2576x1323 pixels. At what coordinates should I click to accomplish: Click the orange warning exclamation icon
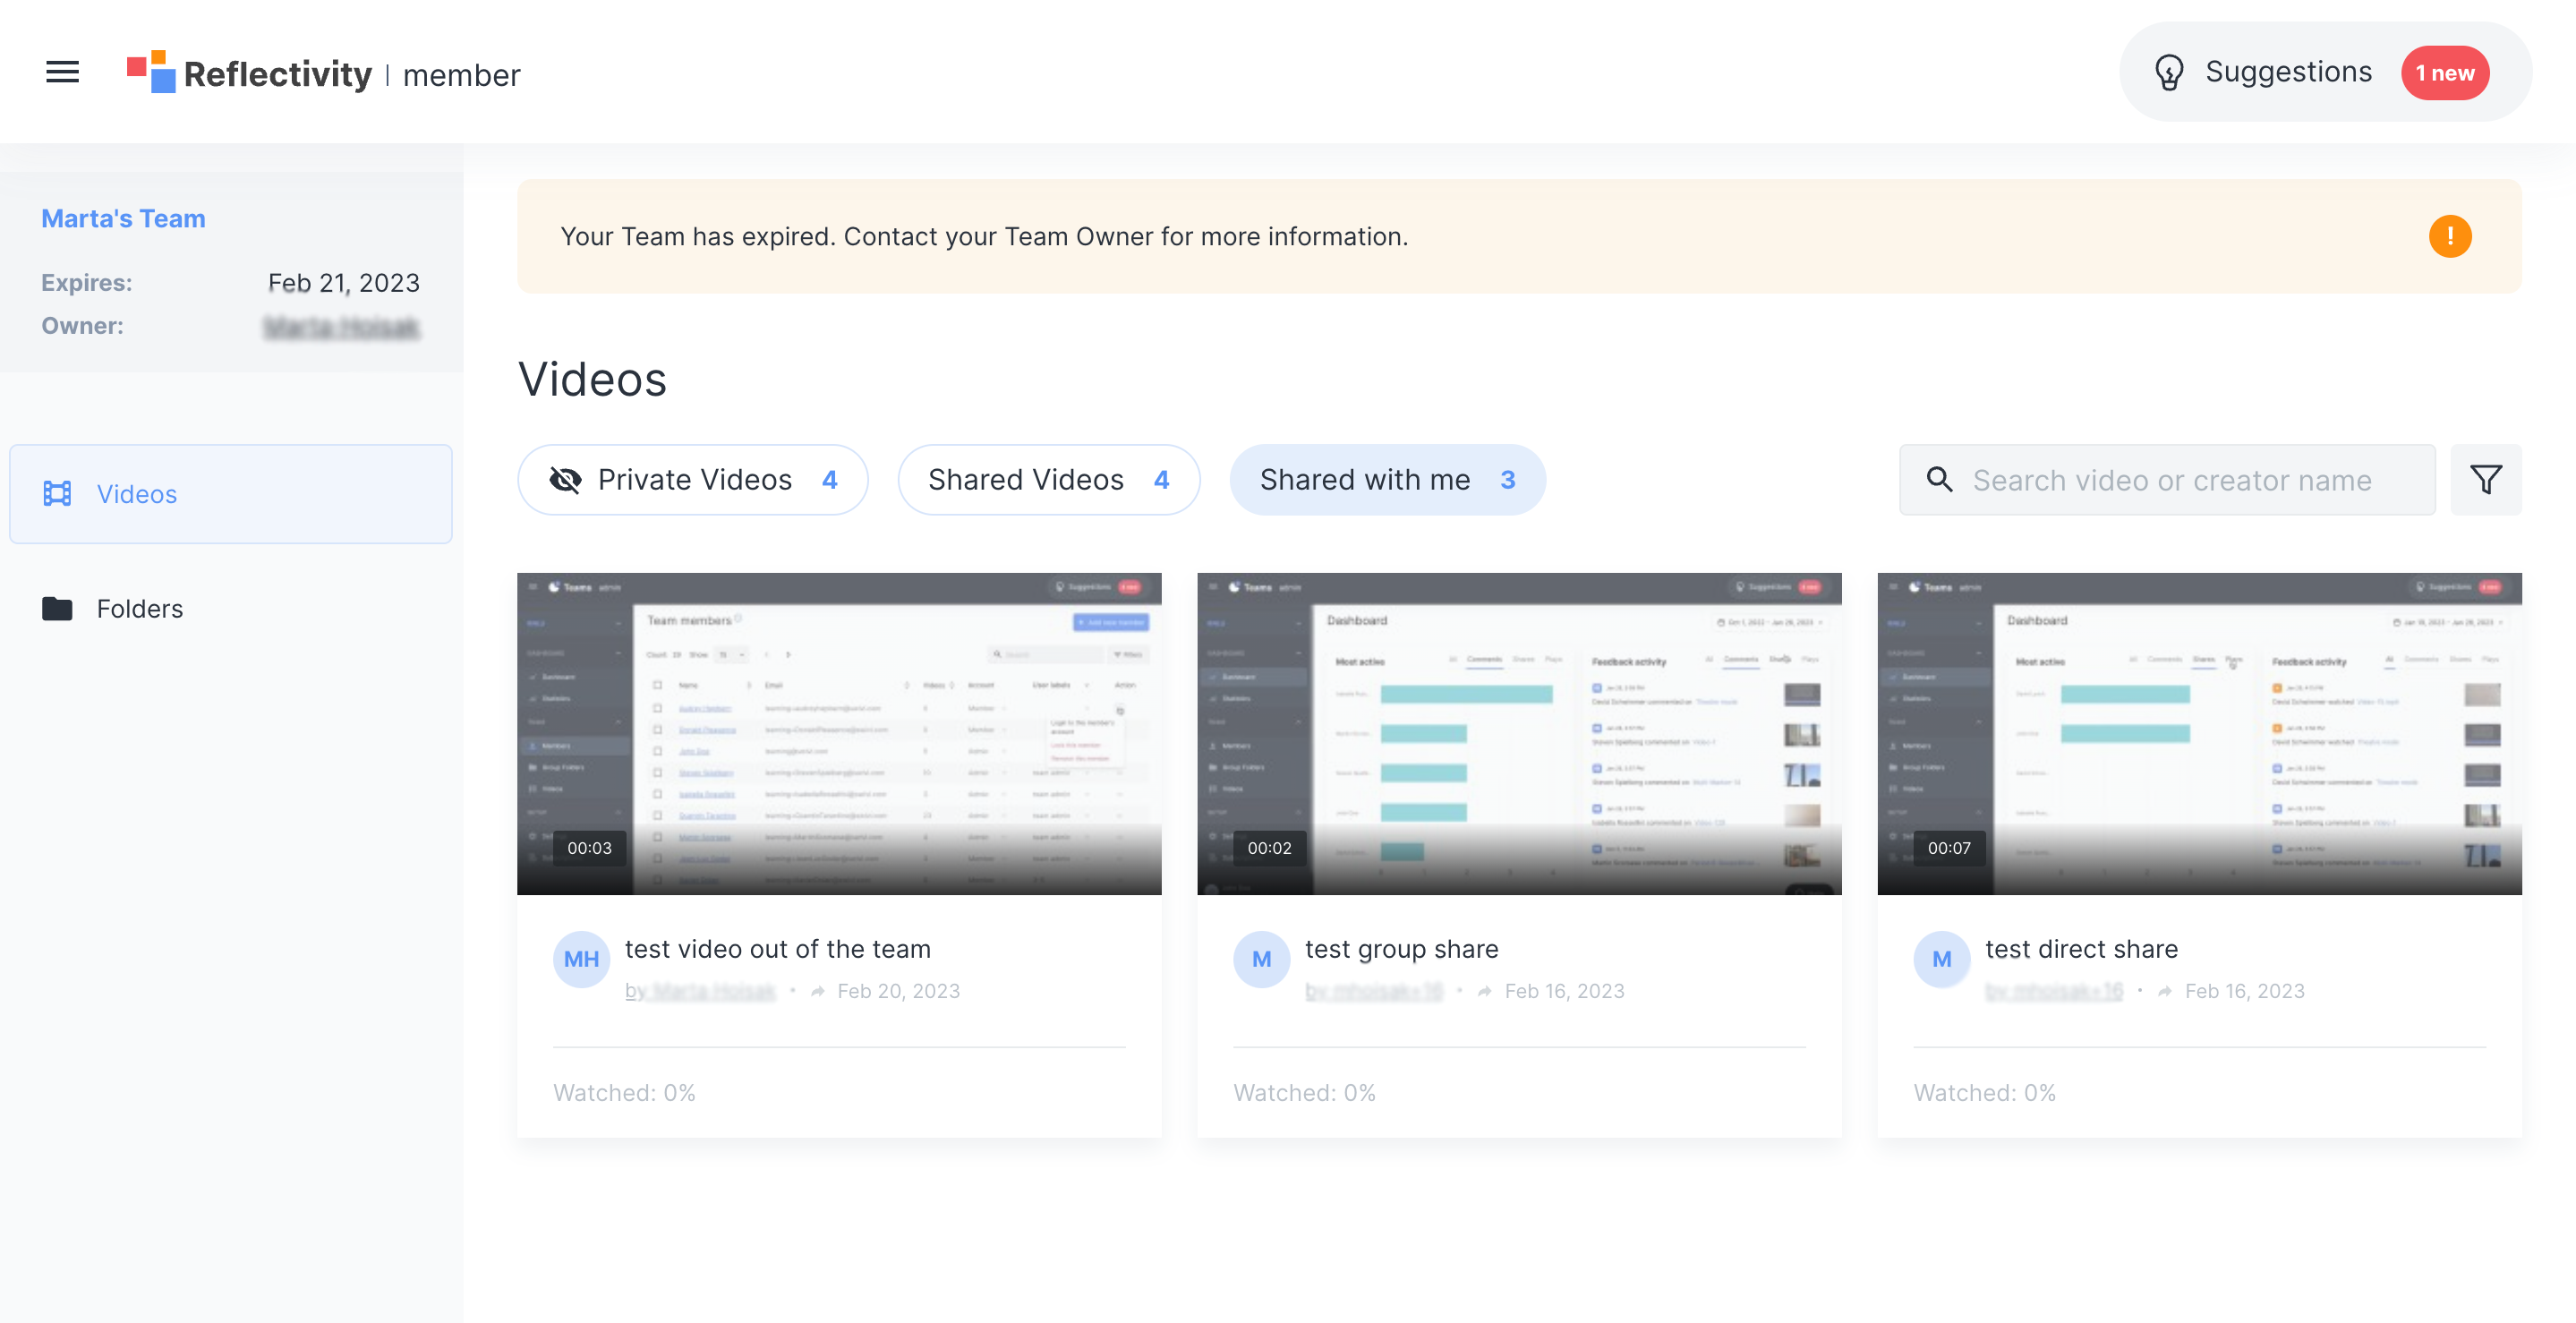[x=2449, y=237]
